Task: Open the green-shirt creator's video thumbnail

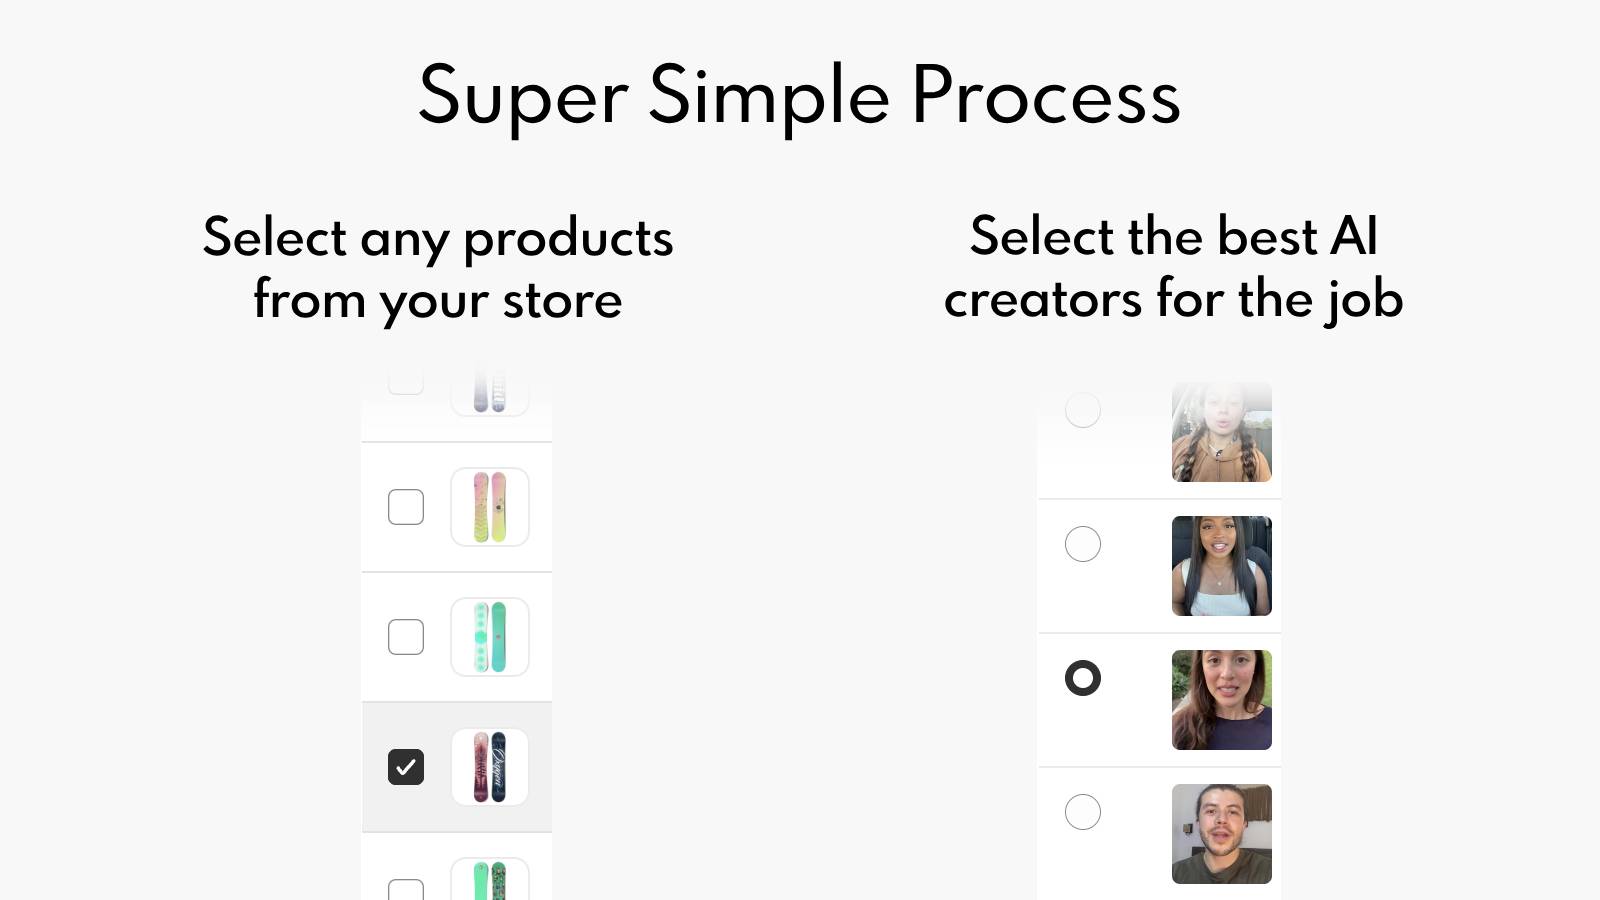Action: pyautogui.click(x=1221, y=833)
